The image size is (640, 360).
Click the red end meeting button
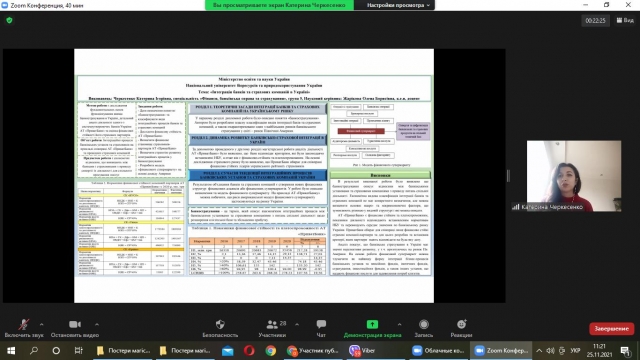point(611,329)
